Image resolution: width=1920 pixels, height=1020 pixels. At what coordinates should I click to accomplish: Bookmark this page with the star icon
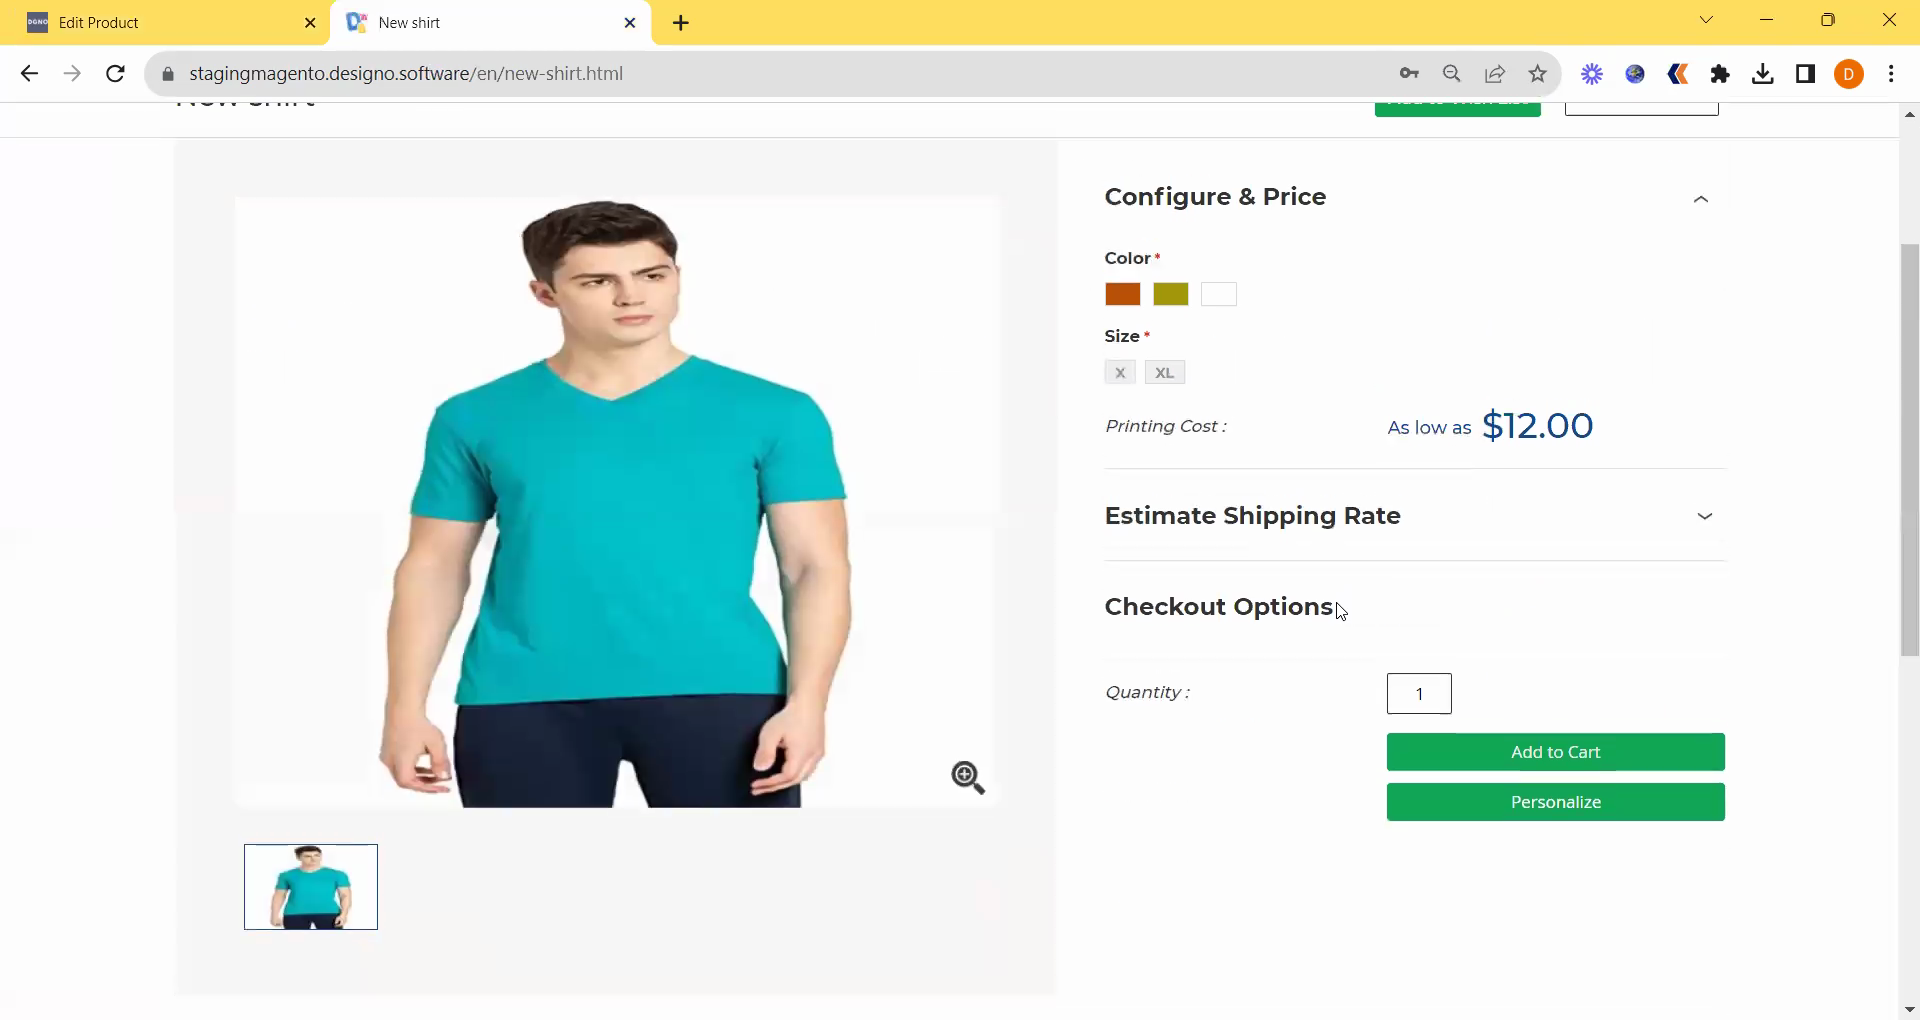1538,73
